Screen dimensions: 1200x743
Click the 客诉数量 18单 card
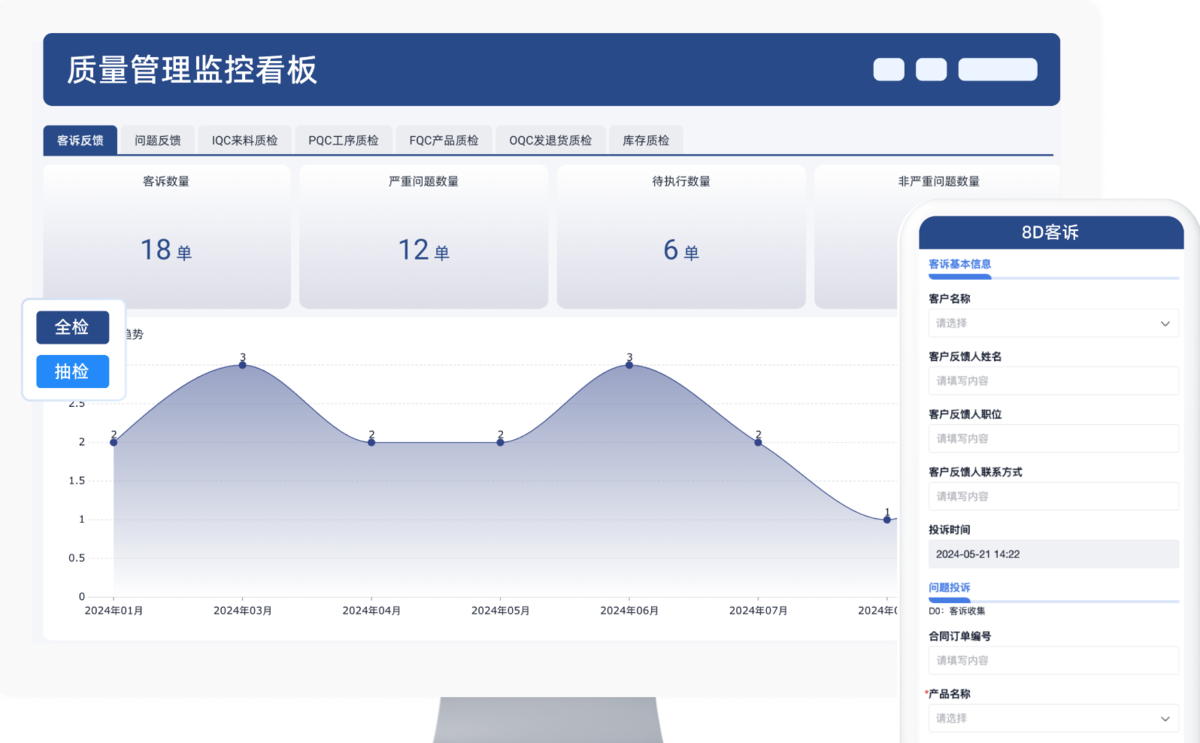pyautogui.click(x=166, y=238)
